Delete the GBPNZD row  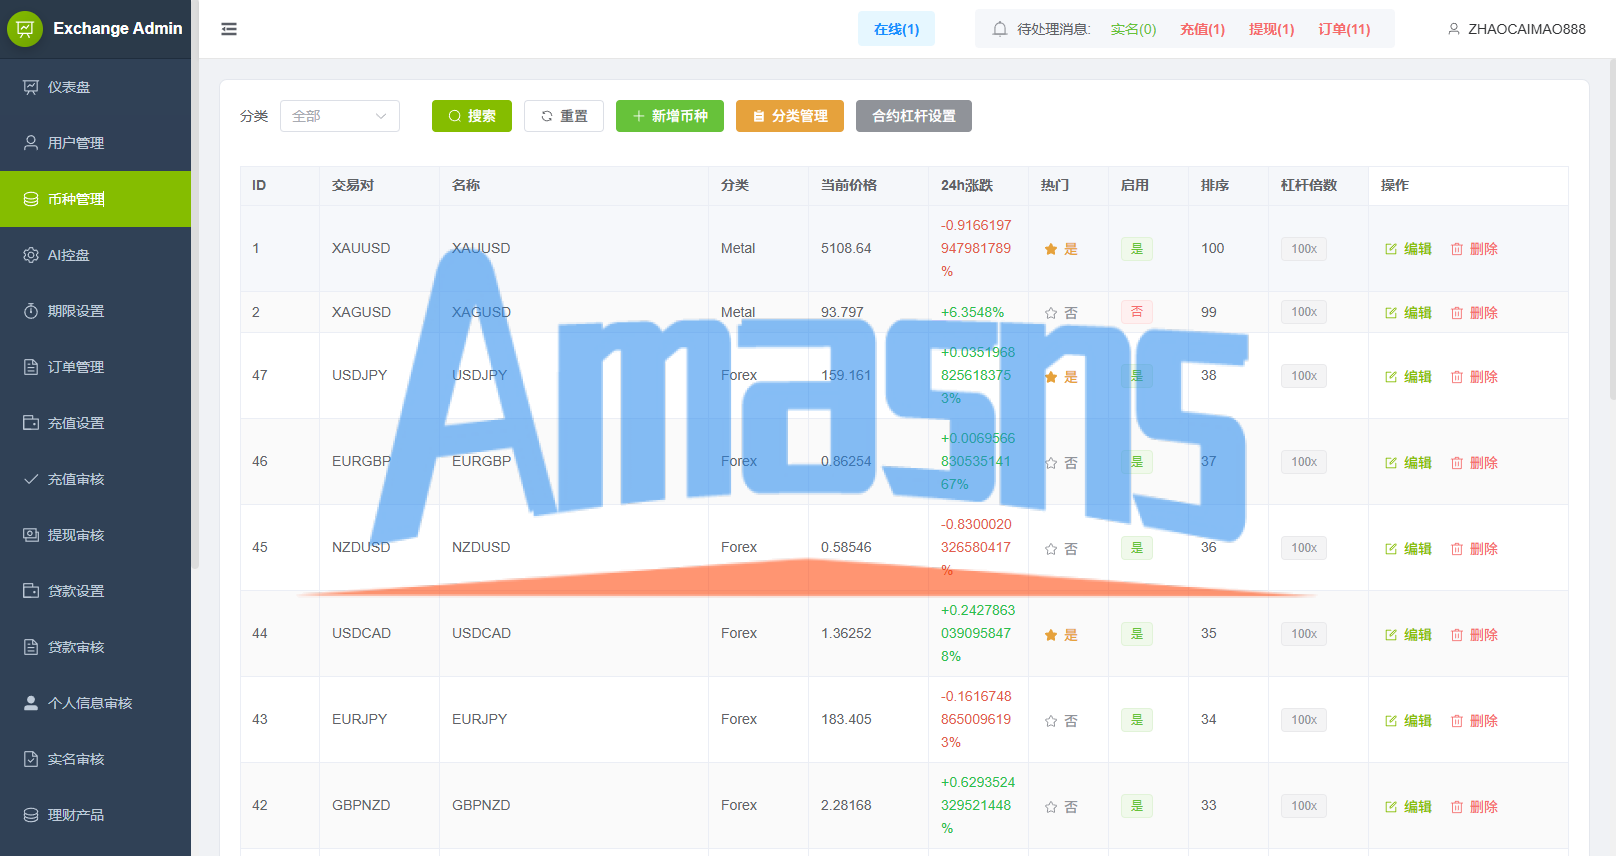tap(1474, 807)
